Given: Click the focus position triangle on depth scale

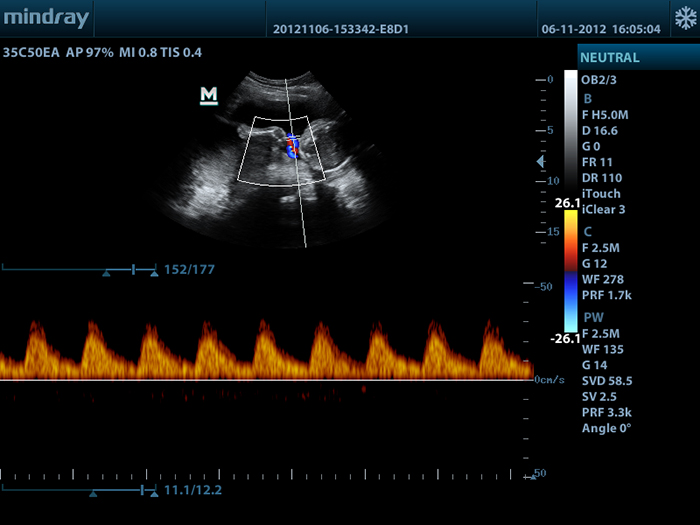Looking at the screenshot, I should coord(540,161).
